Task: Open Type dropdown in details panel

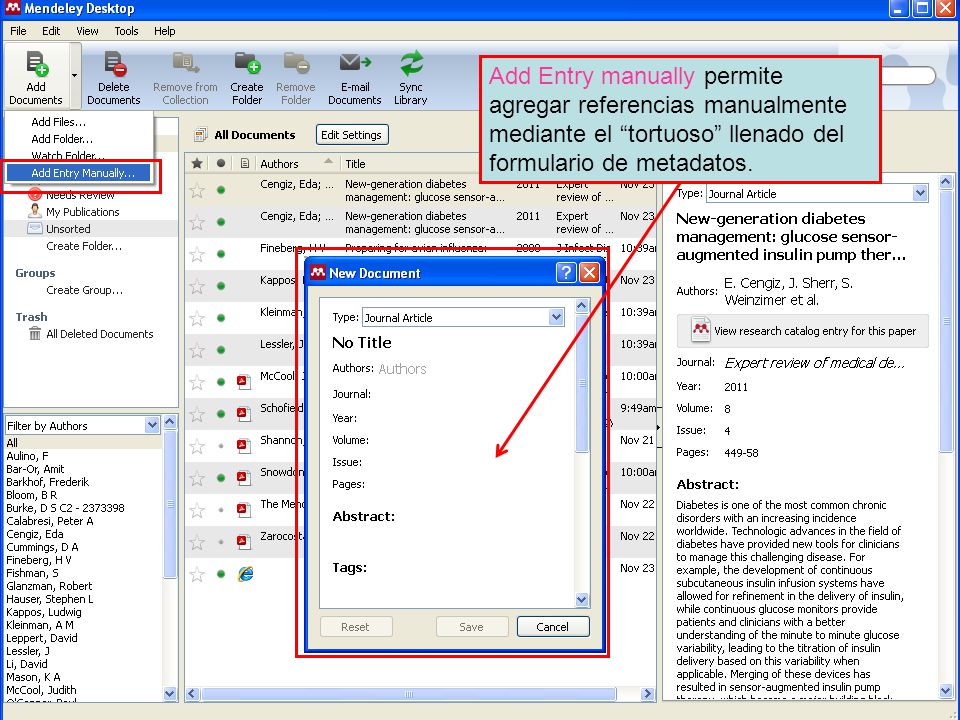Action: click(920, 193)
